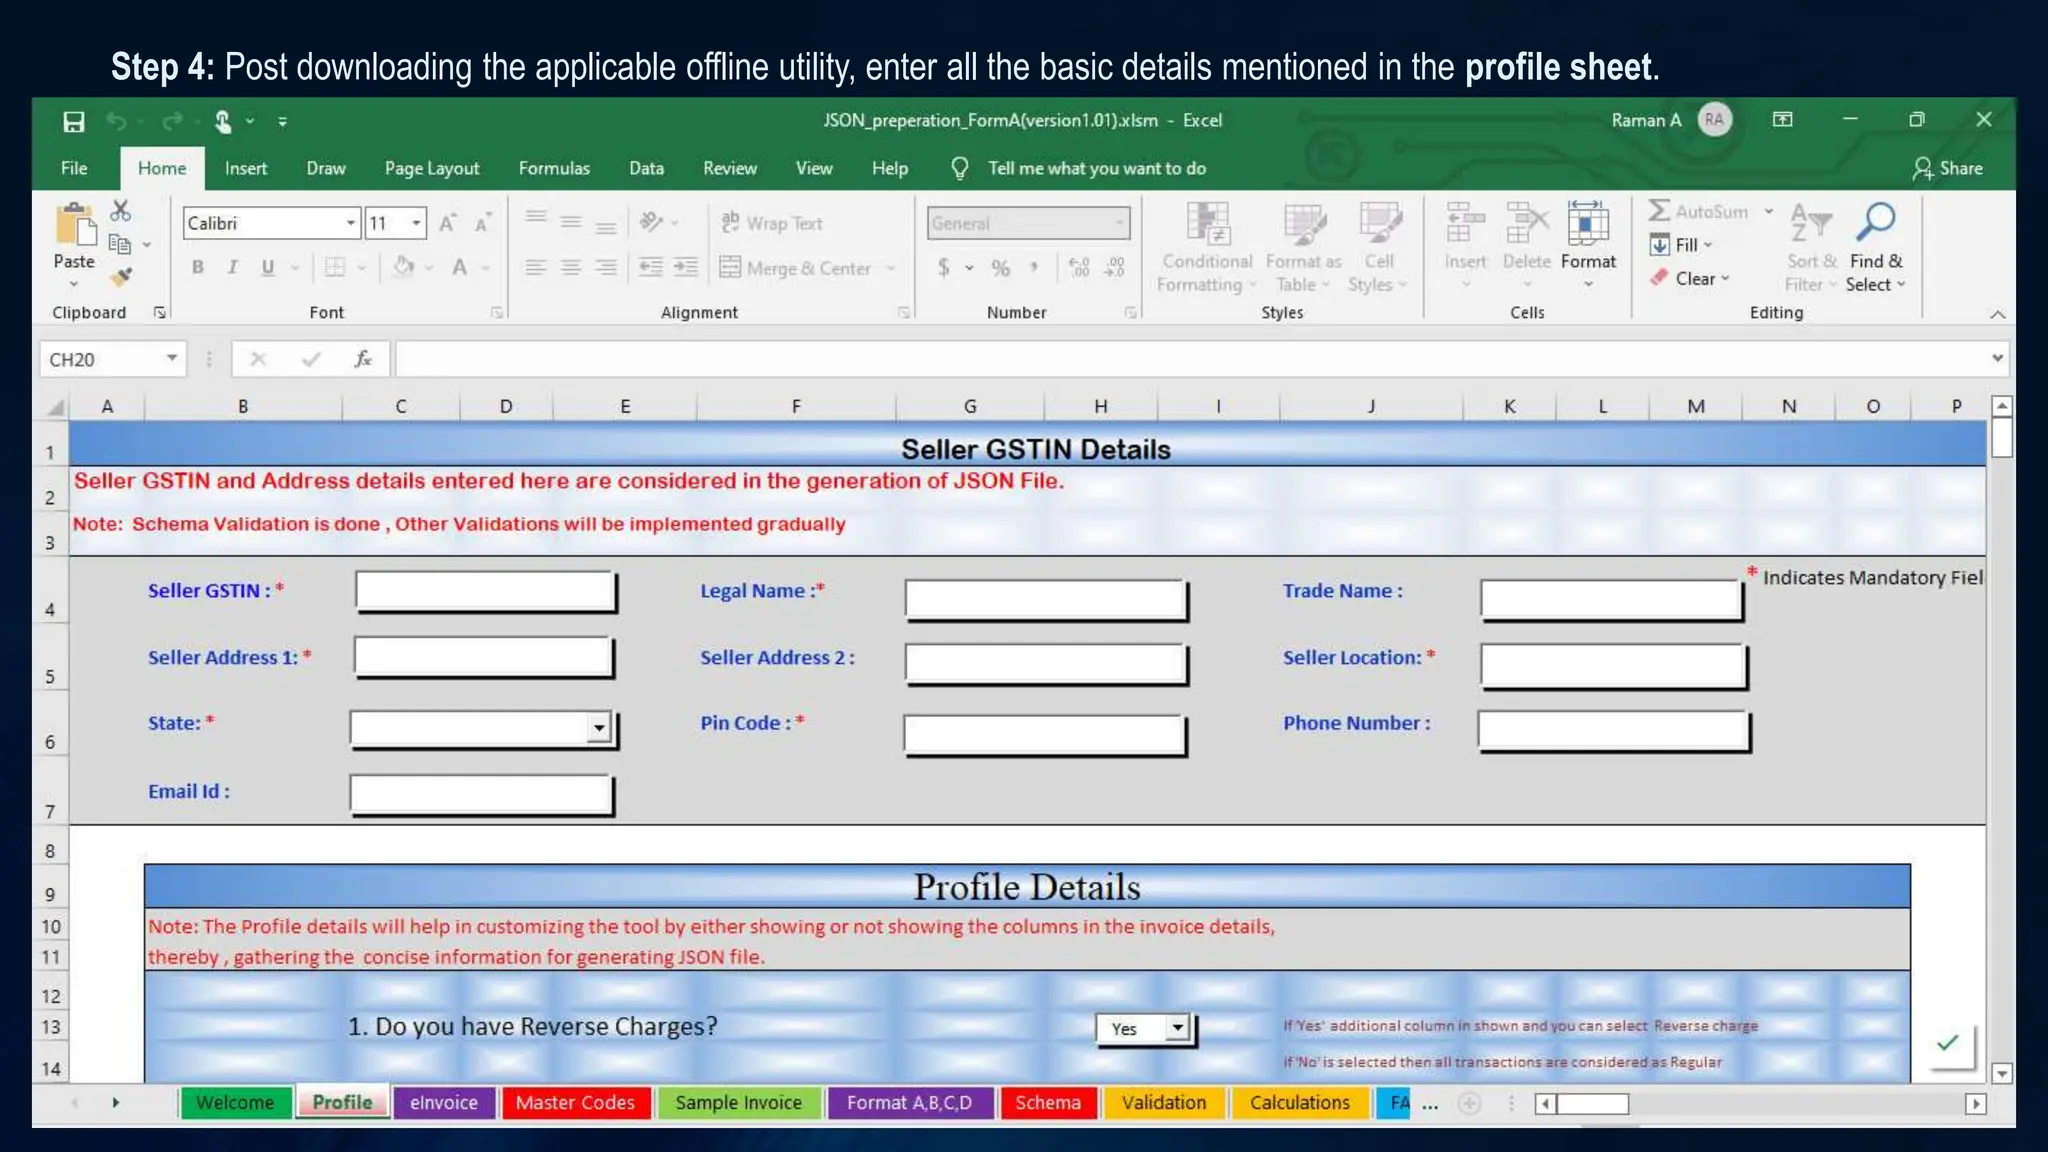Open the Master Codes sheet tab
The width and height of the screenshot is (2048, 1152).
[575, 1103]
